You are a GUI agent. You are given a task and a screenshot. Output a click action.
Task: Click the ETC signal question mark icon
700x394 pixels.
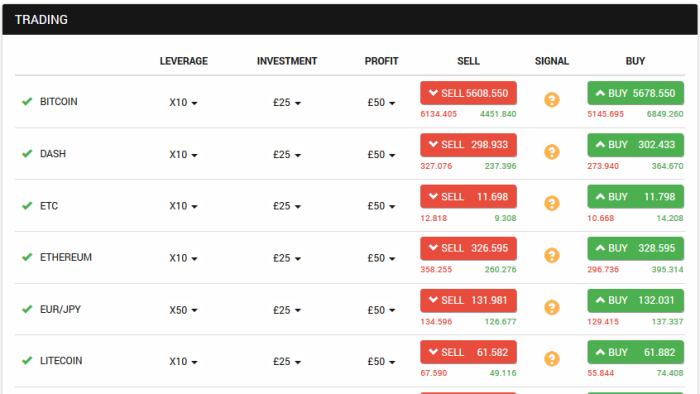(x=552, y=203)
